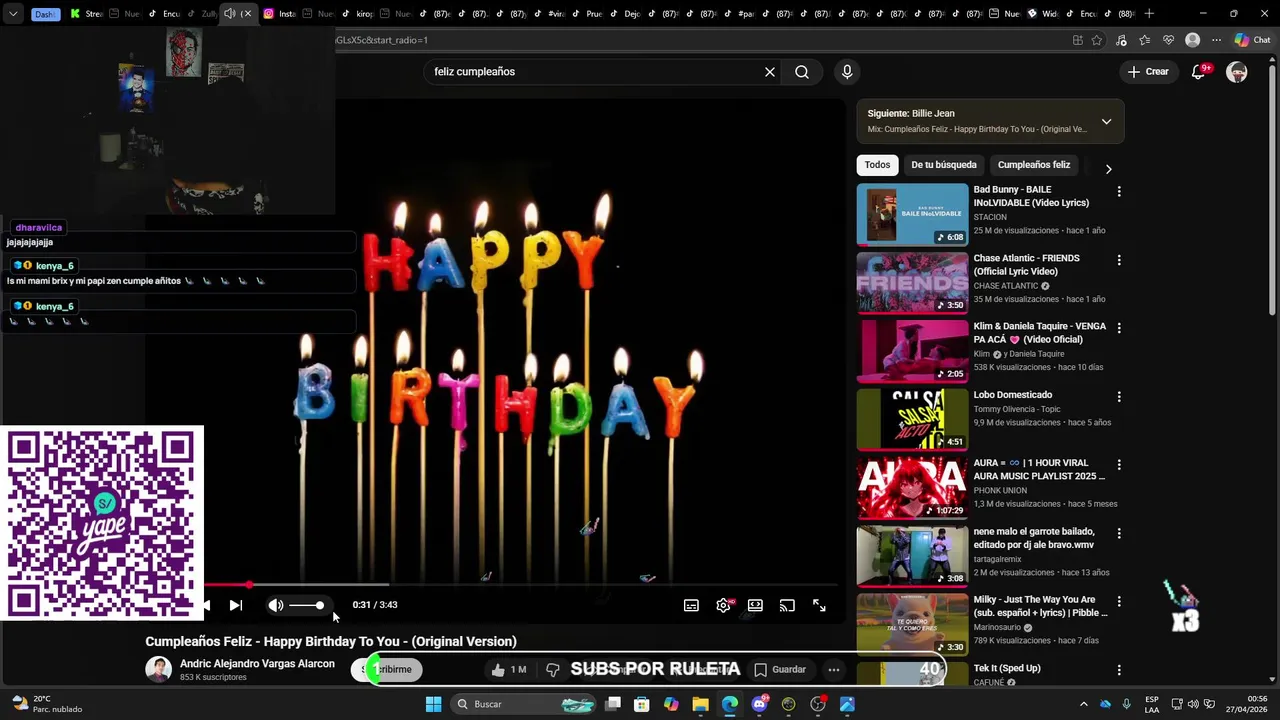Add page to favorites with the star icon
1280x720 pixels.
1097,40
